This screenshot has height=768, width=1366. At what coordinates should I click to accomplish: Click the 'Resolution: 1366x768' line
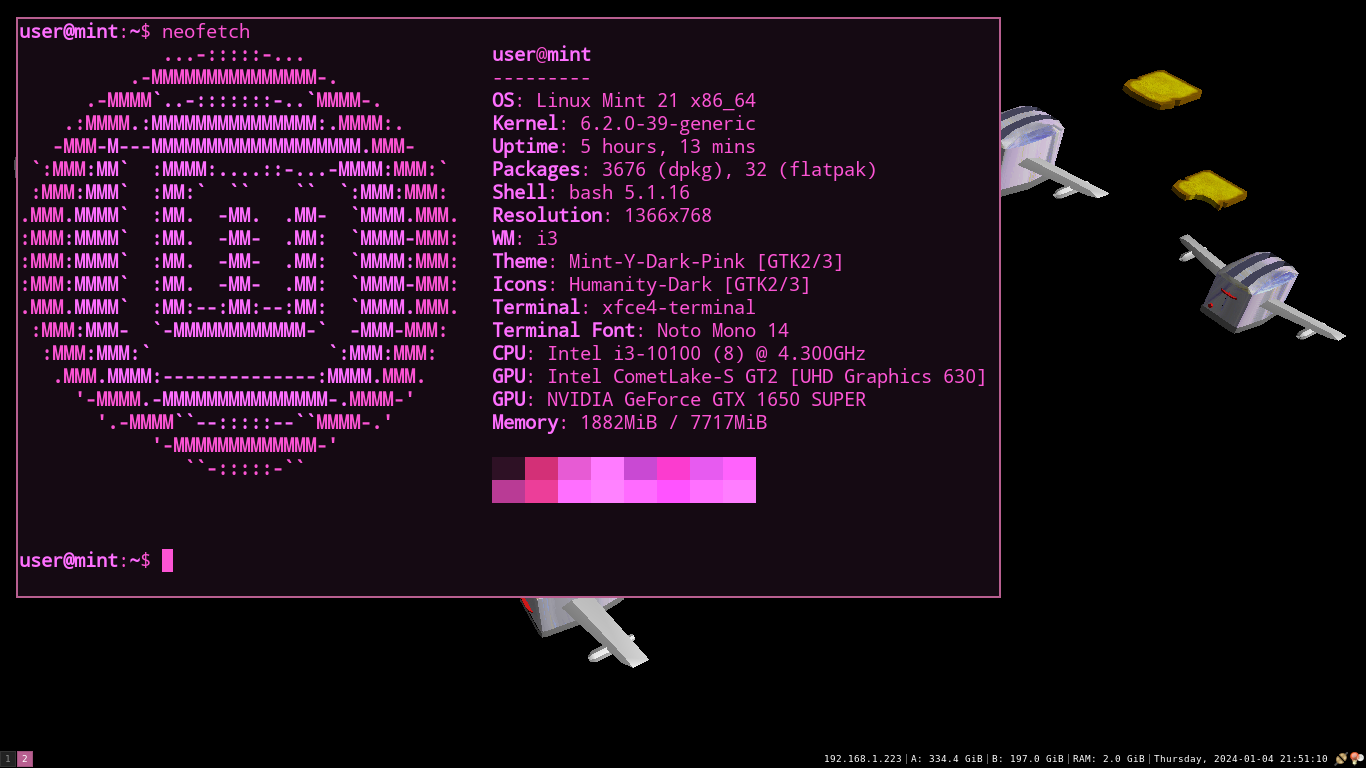[602, 215]
